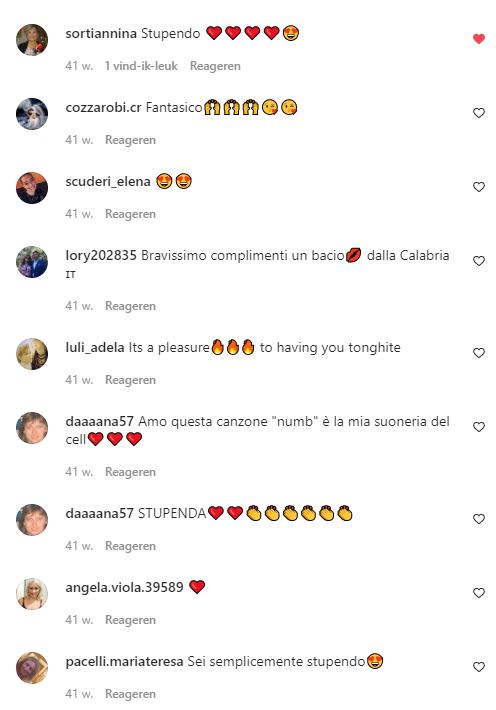Like angela.viola.39589's heart comment
The height and width of the screenshot is (710, 496).
click(479, 592)
